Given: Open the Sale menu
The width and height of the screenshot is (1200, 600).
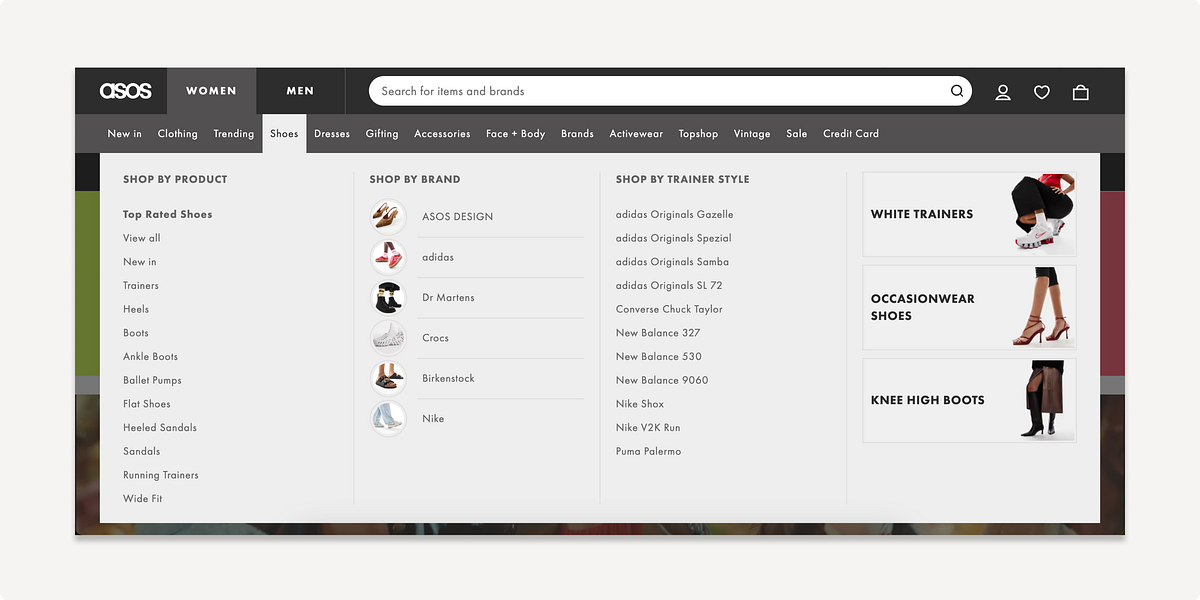Looking at the screenshot, I should [x=796, y=133].
